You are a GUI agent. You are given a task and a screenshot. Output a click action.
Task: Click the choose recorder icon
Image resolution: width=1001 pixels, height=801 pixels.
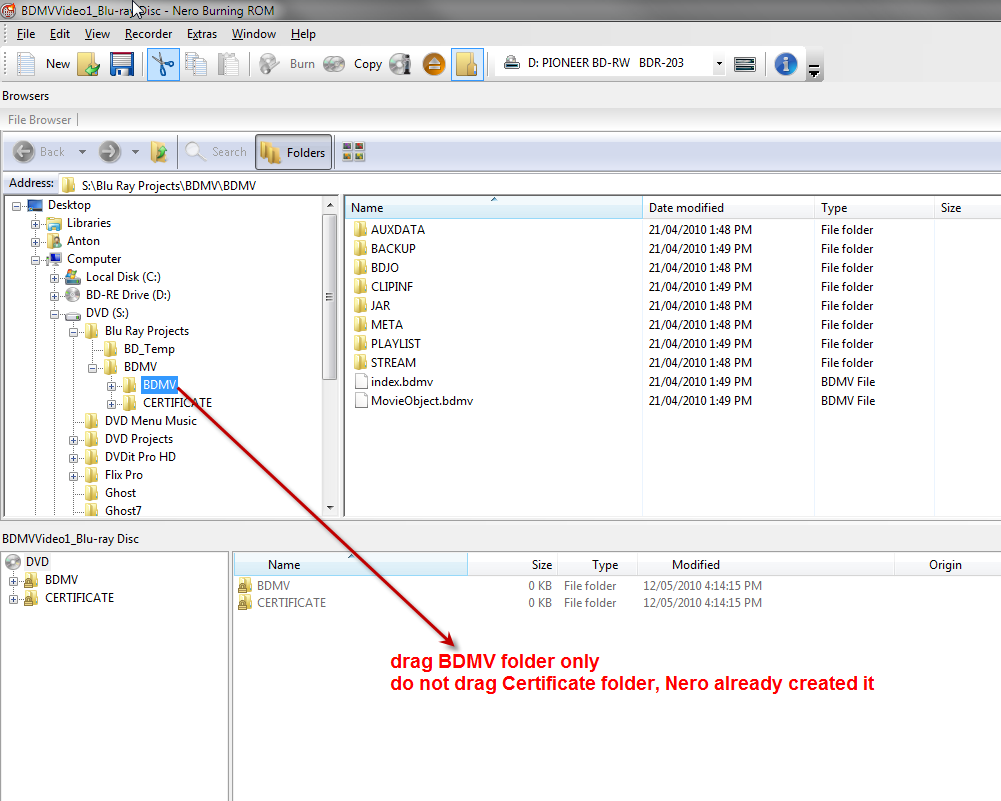click(745, 64)
